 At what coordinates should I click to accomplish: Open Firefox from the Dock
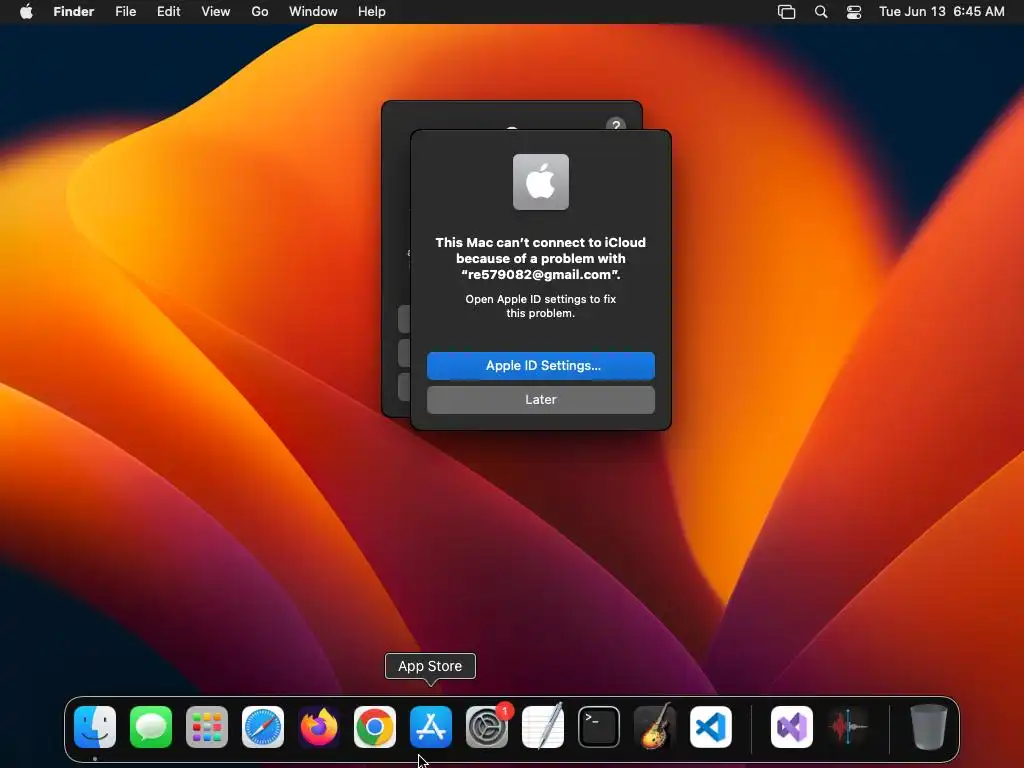point(319,727)
